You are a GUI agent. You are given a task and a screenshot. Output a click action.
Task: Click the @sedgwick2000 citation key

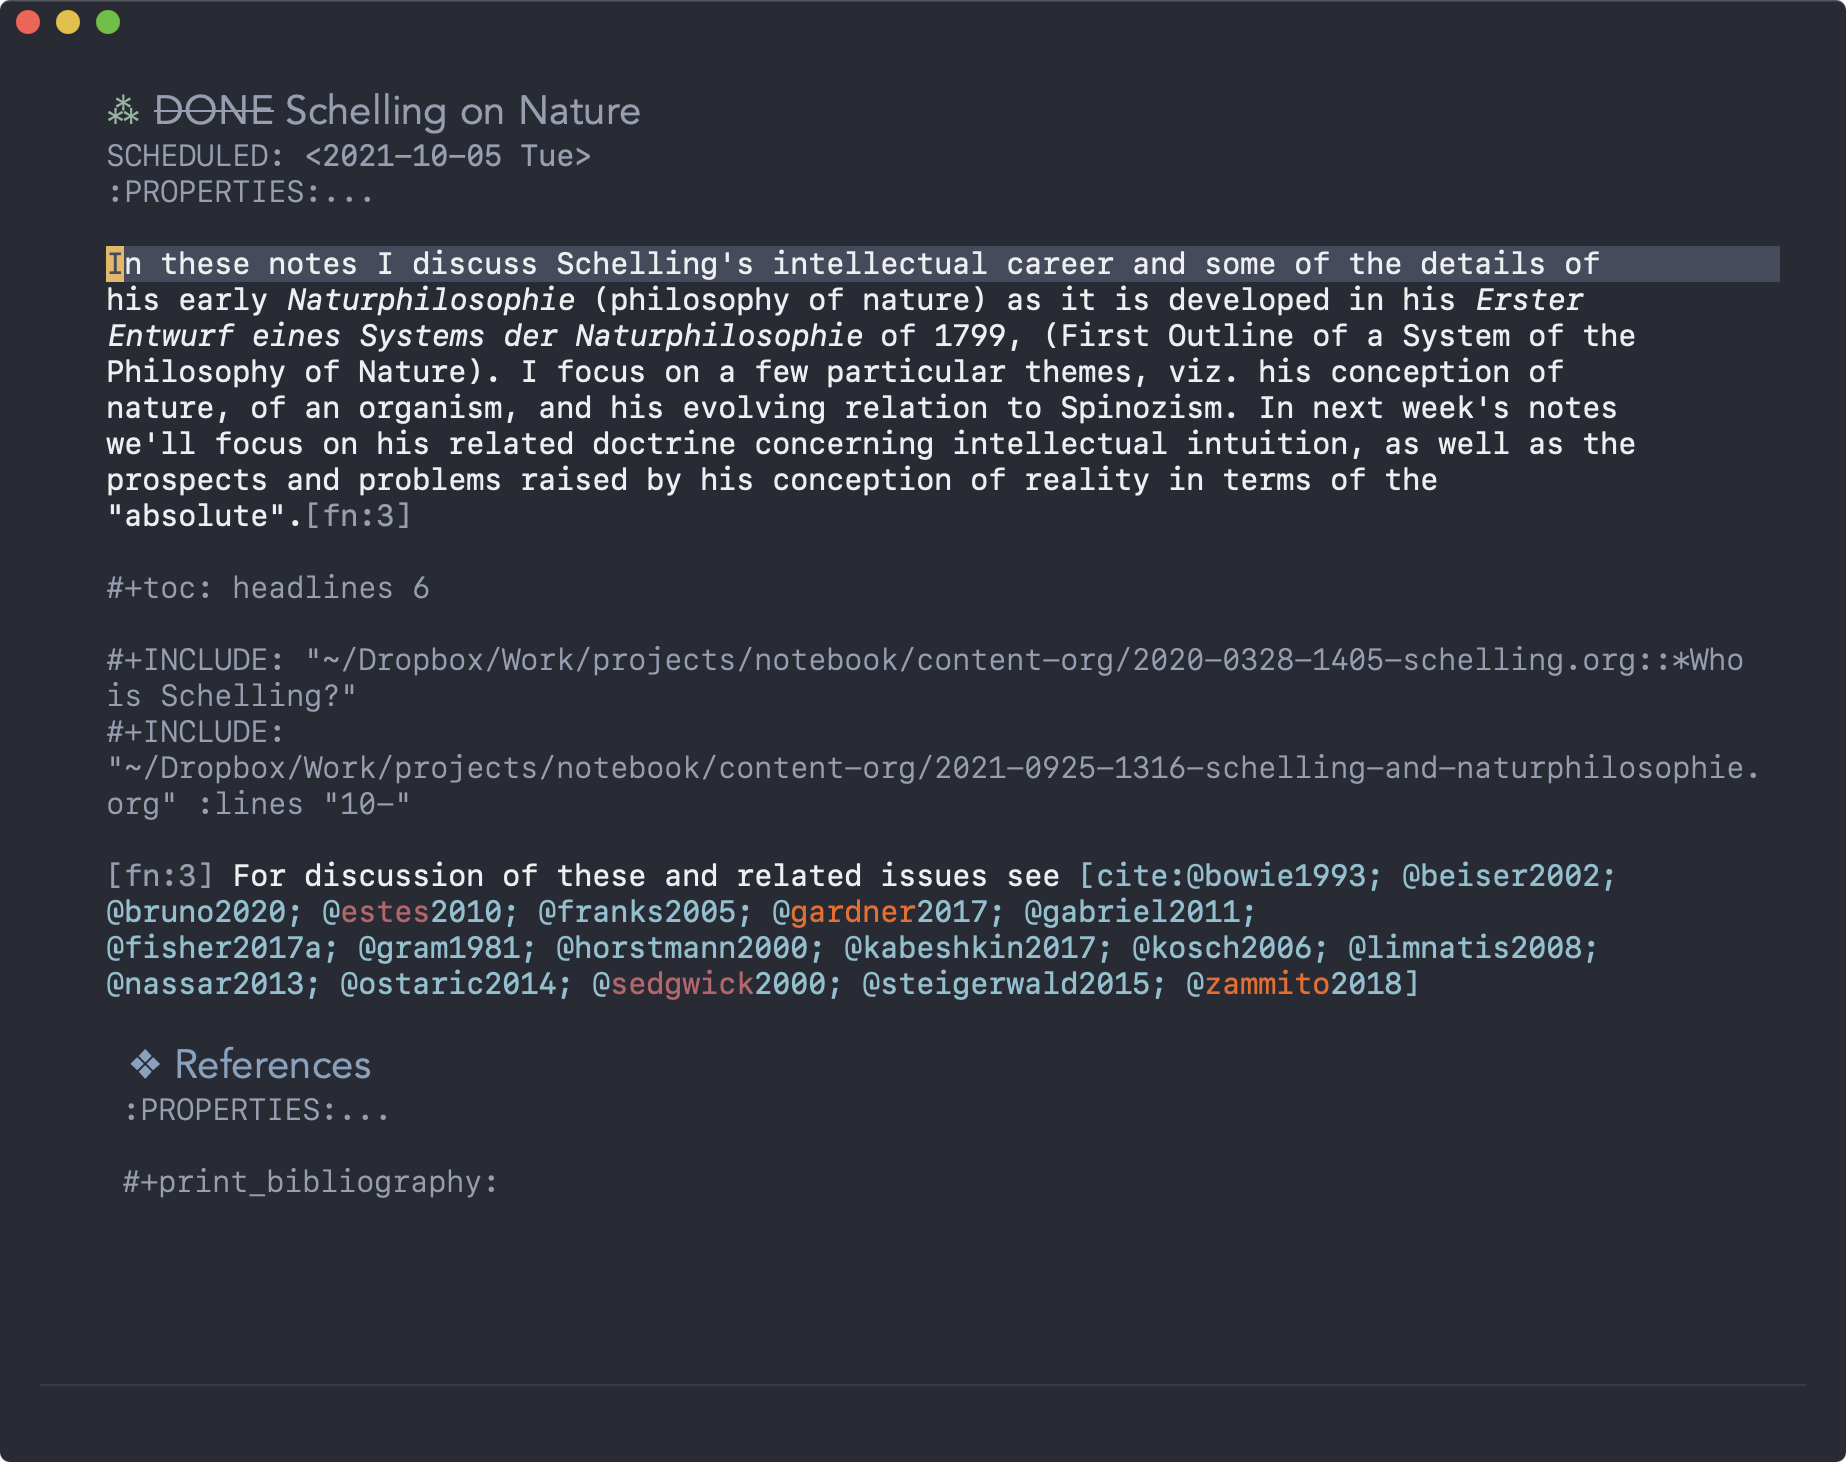point(709,984)
